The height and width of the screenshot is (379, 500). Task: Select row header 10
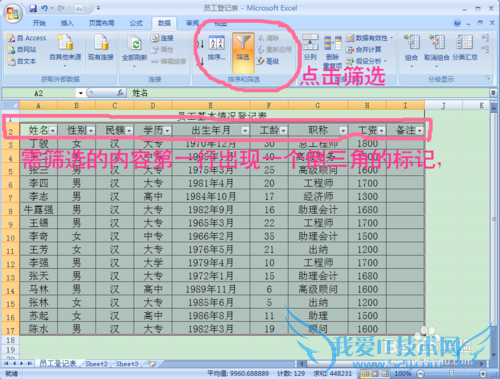tap(10, 237)
